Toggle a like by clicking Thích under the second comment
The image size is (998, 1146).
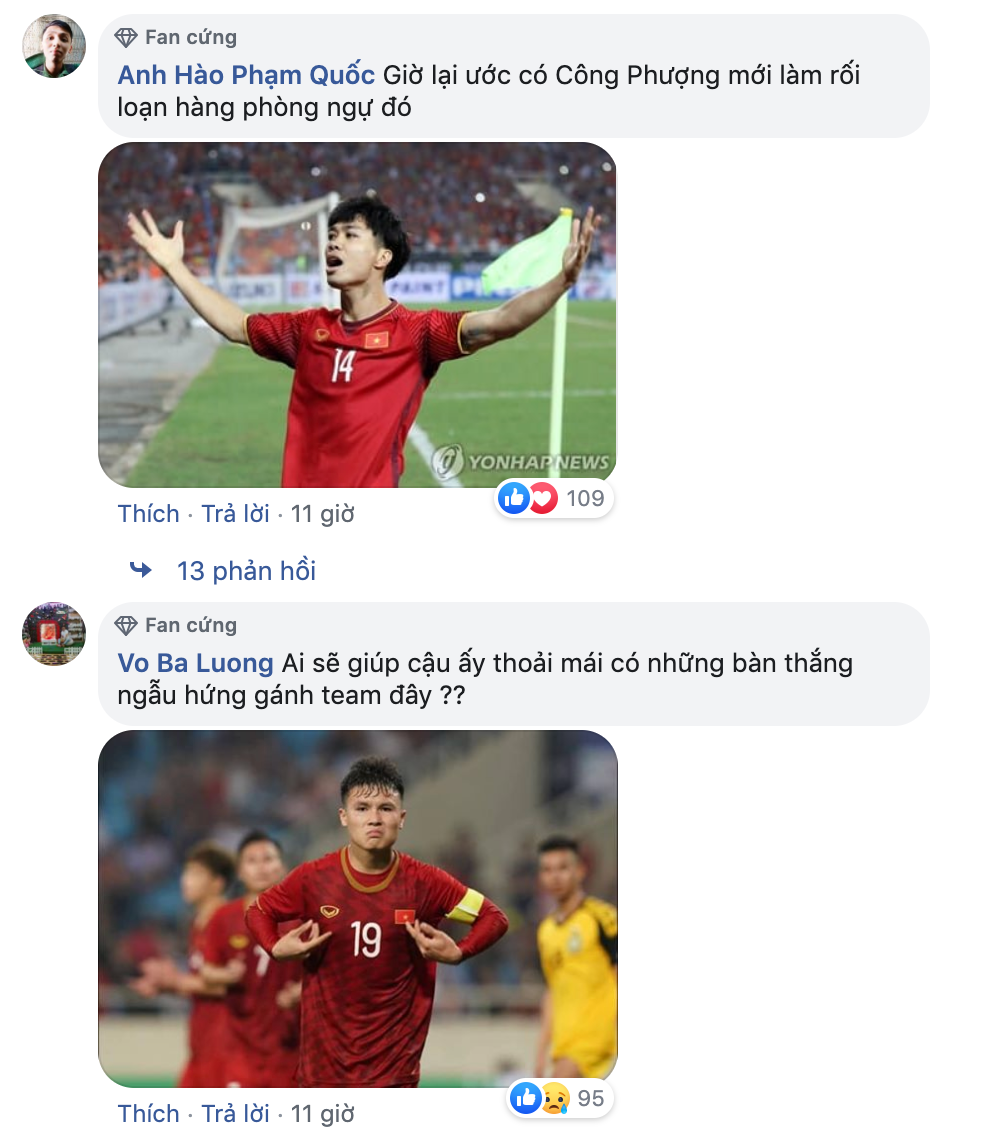(x=149, y=1112)
